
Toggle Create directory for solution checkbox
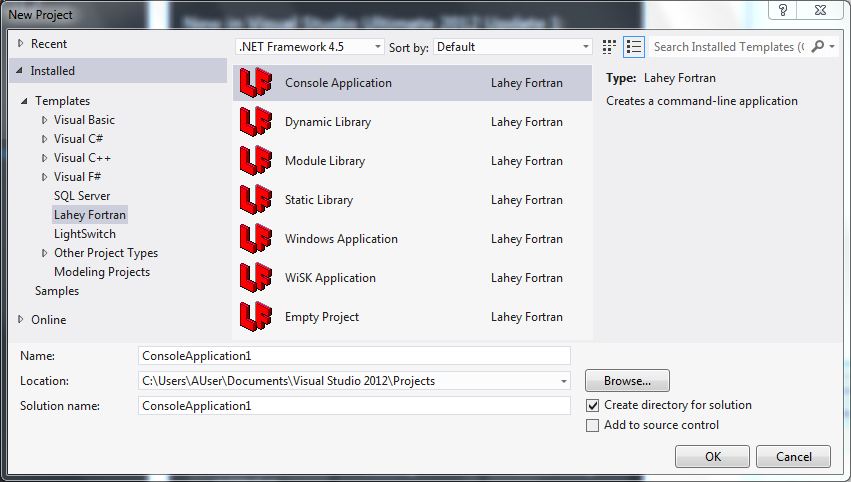pos(593,405)
